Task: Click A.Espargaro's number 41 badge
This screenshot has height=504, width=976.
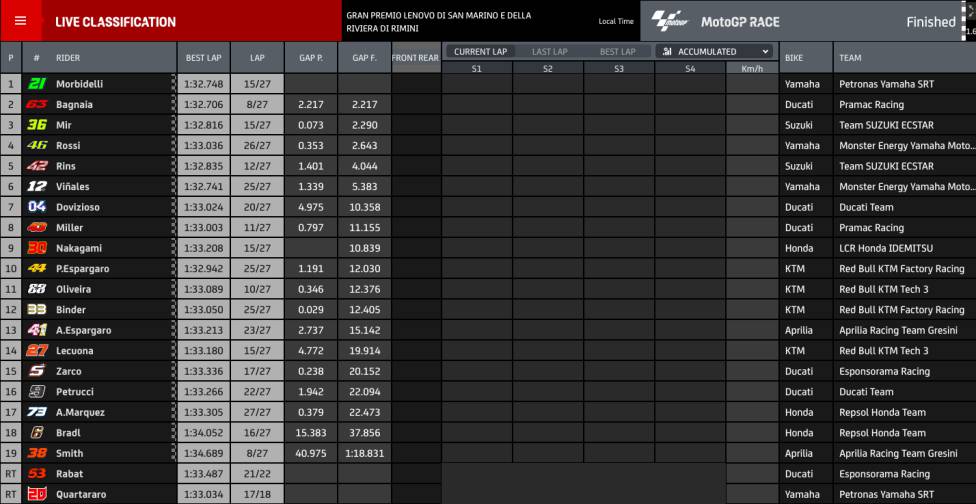Action: 37,330
